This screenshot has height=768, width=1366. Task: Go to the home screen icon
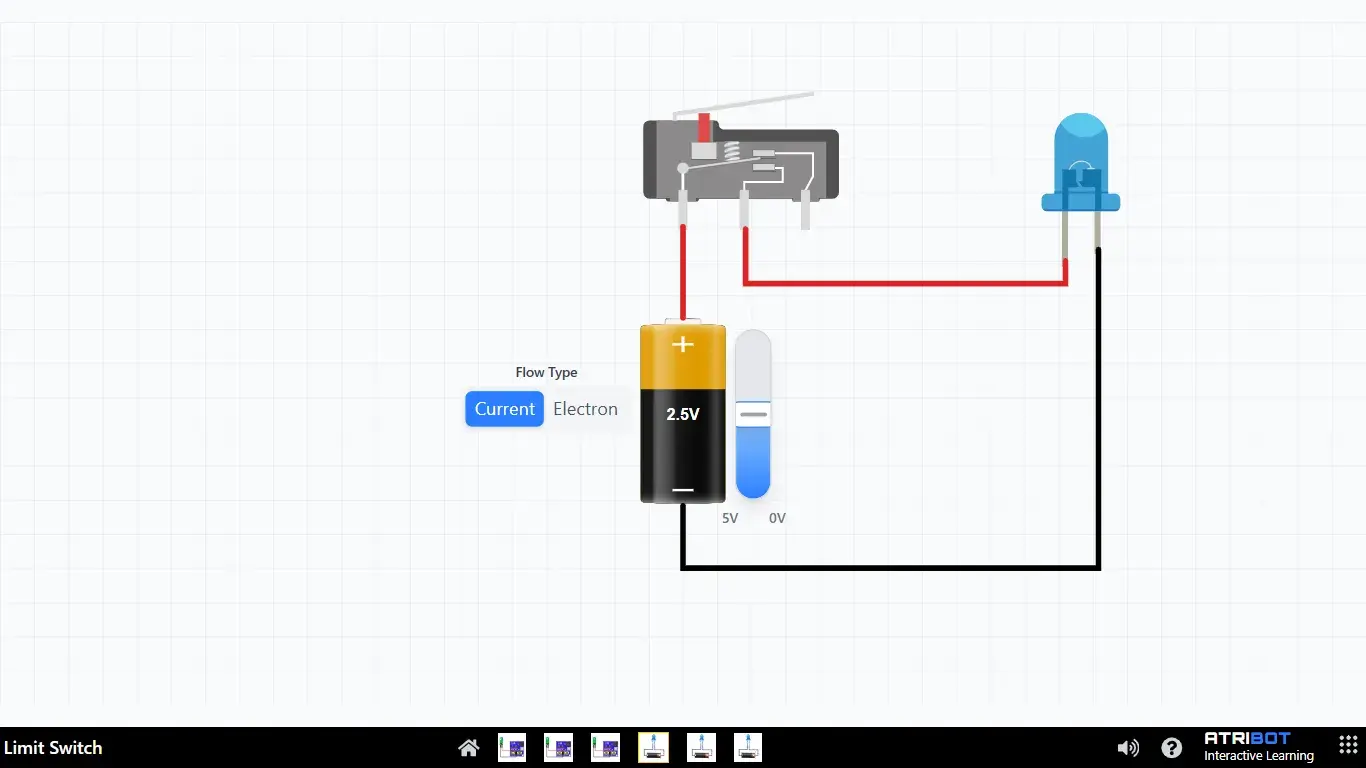(468, 747)
